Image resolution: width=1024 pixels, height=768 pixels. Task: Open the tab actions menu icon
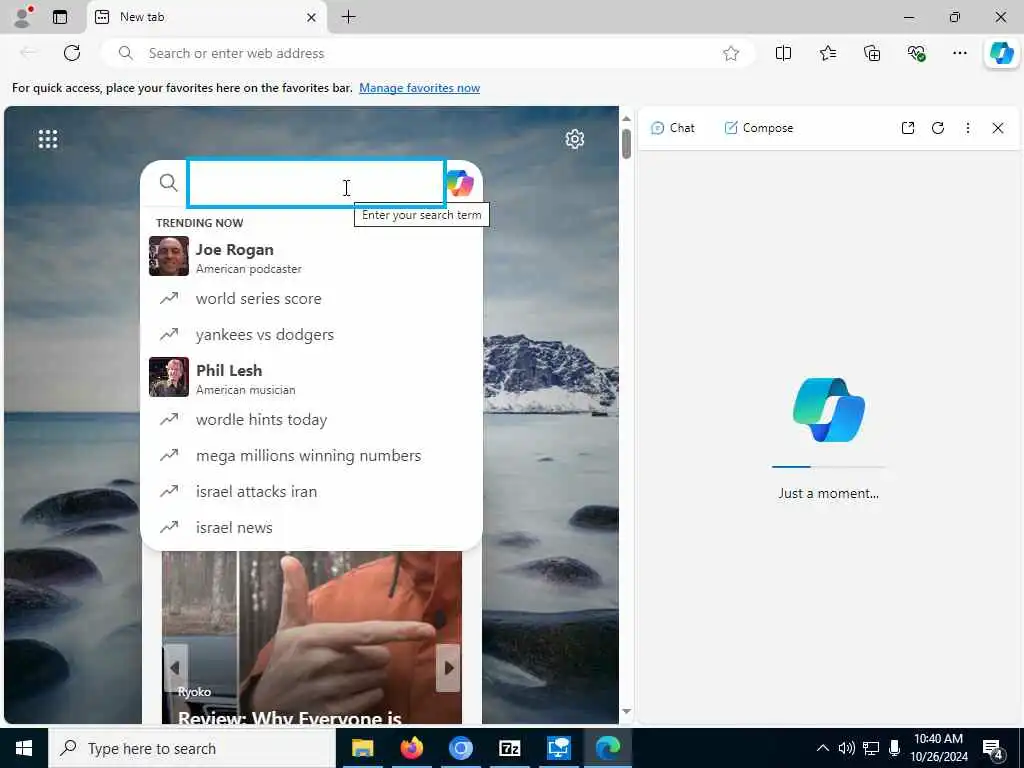(x=60, y=17)
